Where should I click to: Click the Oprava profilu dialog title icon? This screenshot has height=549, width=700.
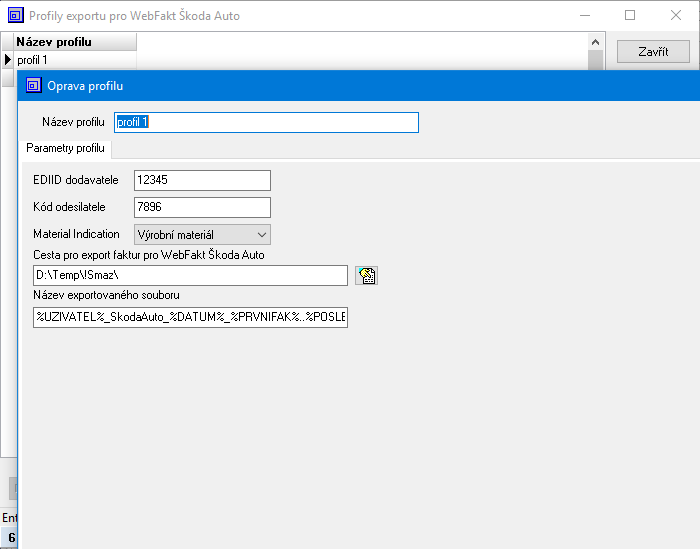(x=32, y=86)
